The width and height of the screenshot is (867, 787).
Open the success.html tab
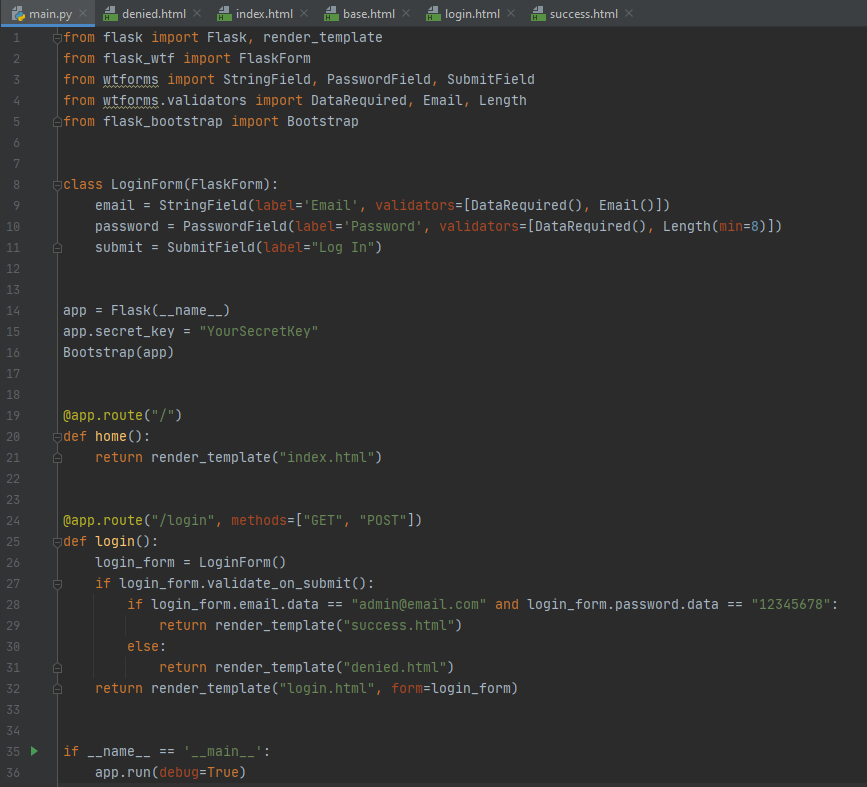coord(583,14)
